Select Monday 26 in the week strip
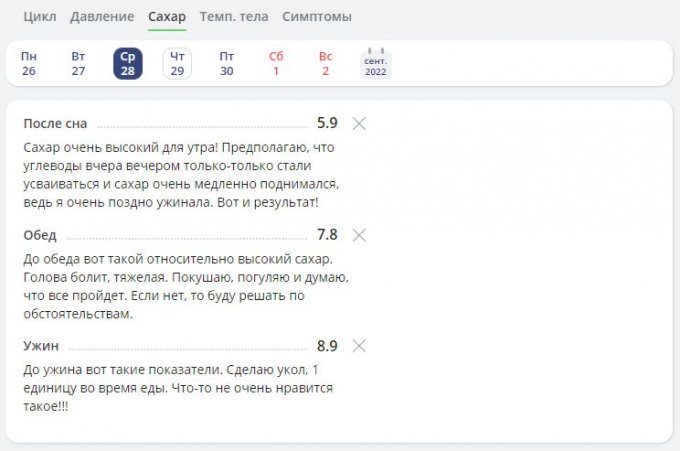Image resolution: width=680 pixels, height=451 pixels. [x=29, y=64]
